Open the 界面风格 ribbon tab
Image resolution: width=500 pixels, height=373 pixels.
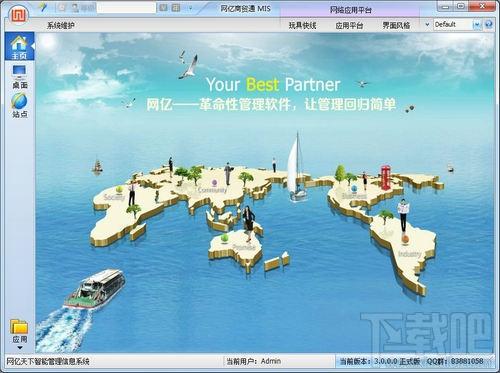click(x=396, y=25)
